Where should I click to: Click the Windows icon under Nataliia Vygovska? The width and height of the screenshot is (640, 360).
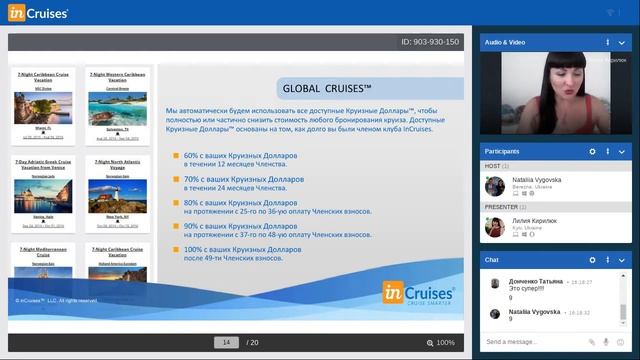click(524, 193)
